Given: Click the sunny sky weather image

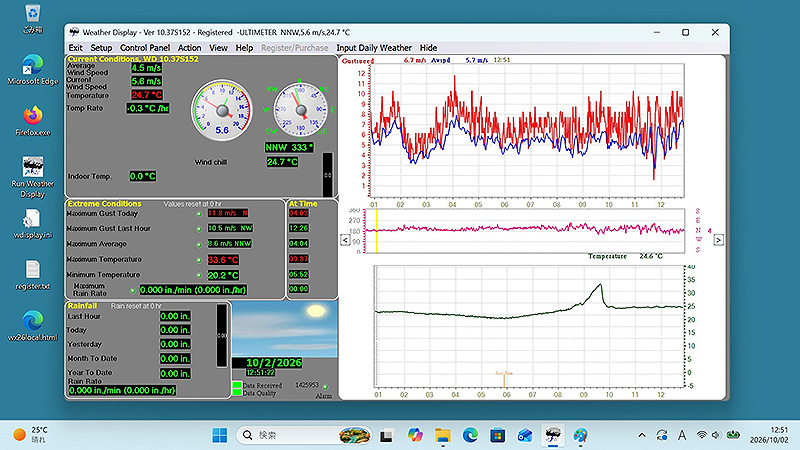Looking at the screenshot, I should pos(285,329).
